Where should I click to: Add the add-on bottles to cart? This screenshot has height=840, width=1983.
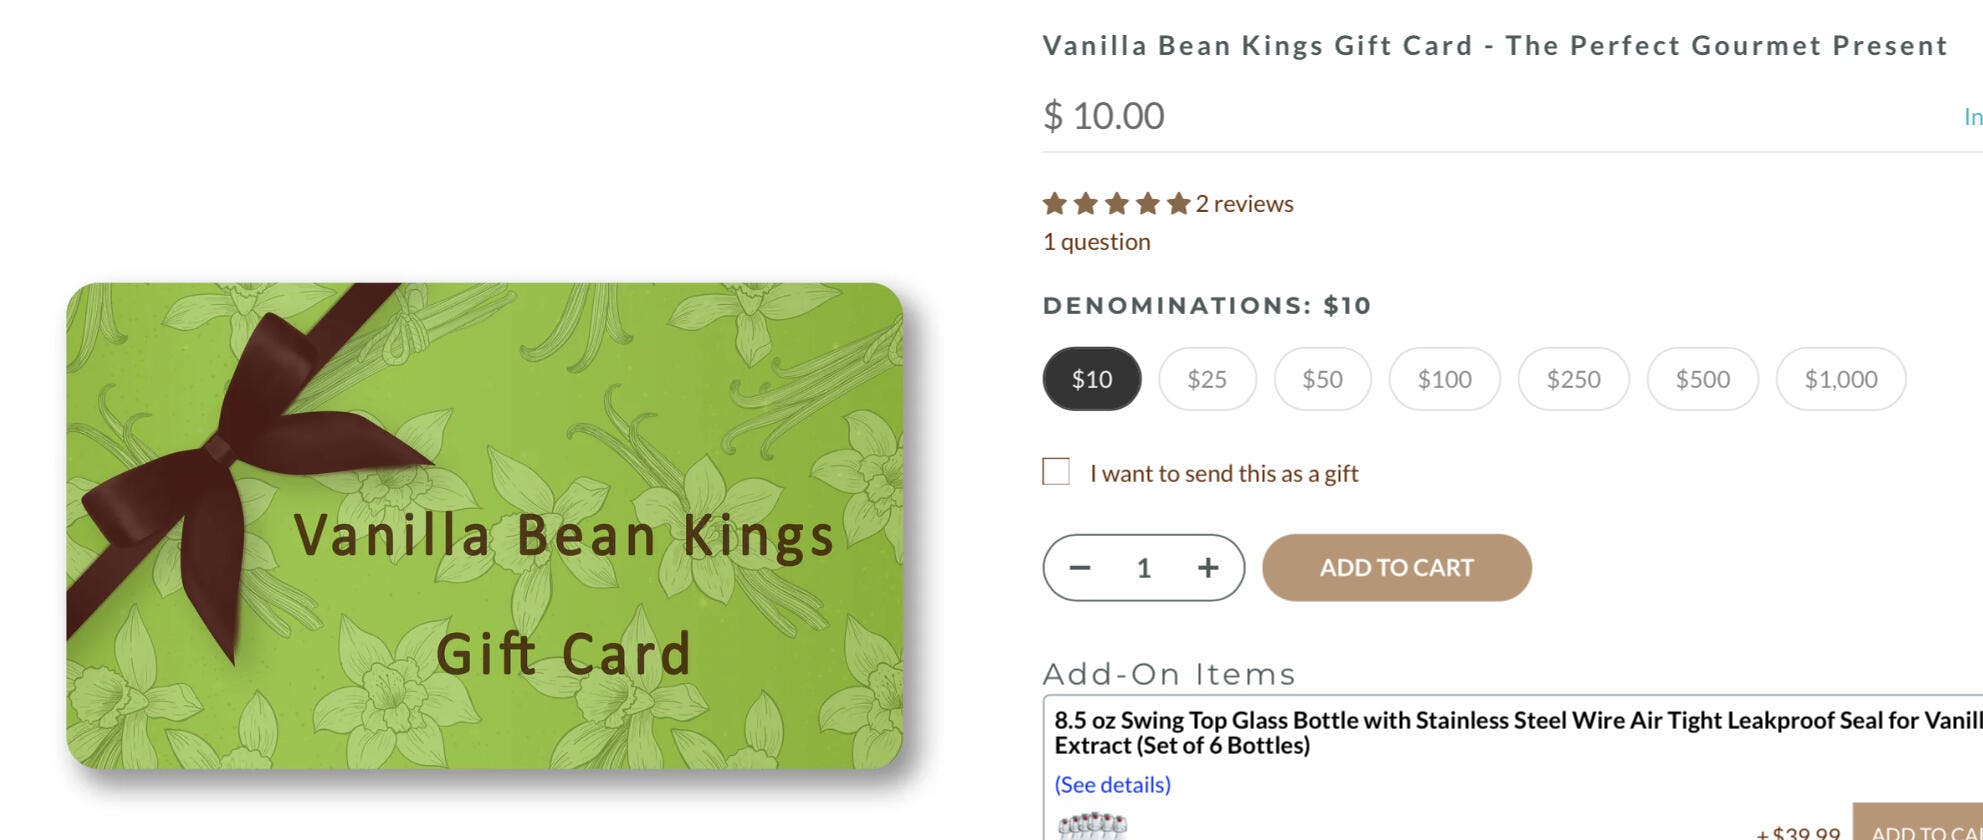point(1920,828)
